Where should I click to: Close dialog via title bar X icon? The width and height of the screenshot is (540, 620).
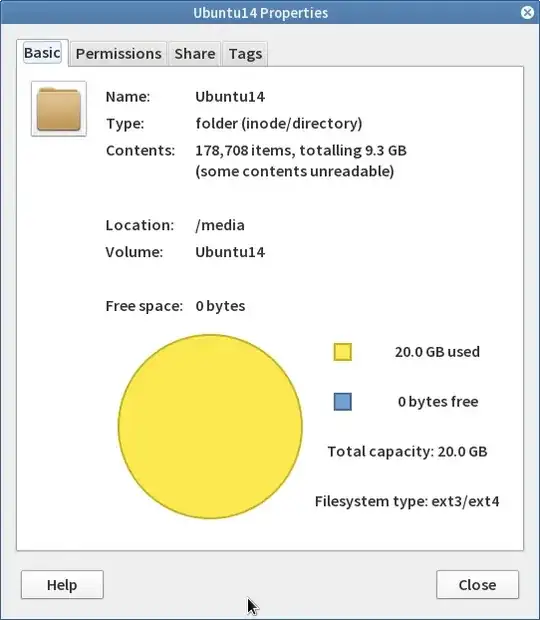[x=527, y=13]
